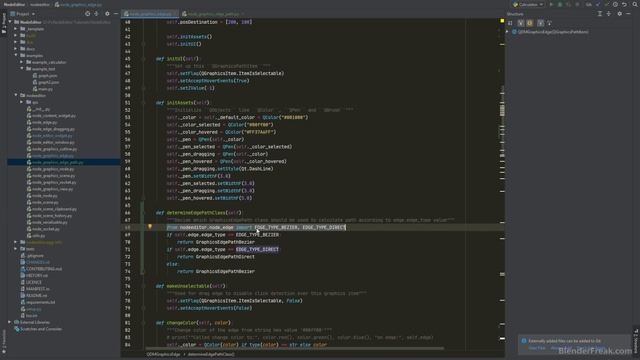Click the stop process icon in top toolbar

pos(577,4)
